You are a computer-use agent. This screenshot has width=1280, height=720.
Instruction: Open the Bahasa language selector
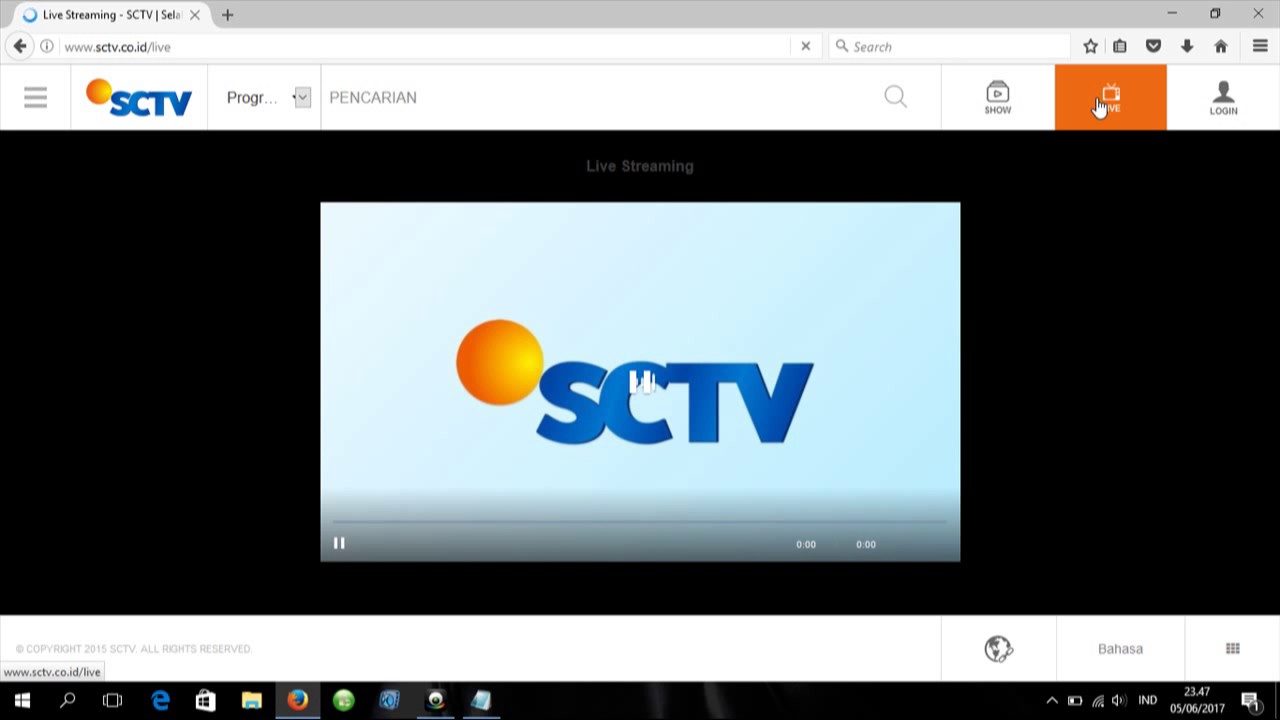(1120, 649)
